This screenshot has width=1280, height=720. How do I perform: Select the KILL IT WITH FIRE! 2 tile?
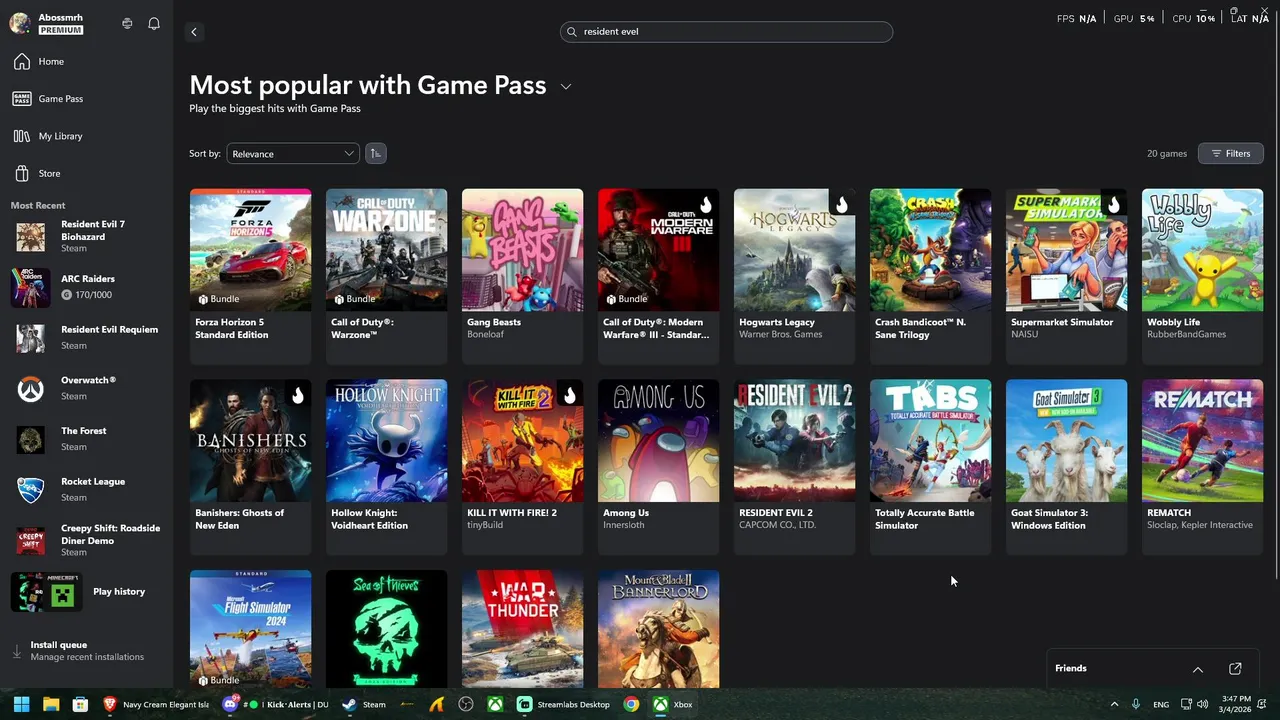(x=522, y=467)
